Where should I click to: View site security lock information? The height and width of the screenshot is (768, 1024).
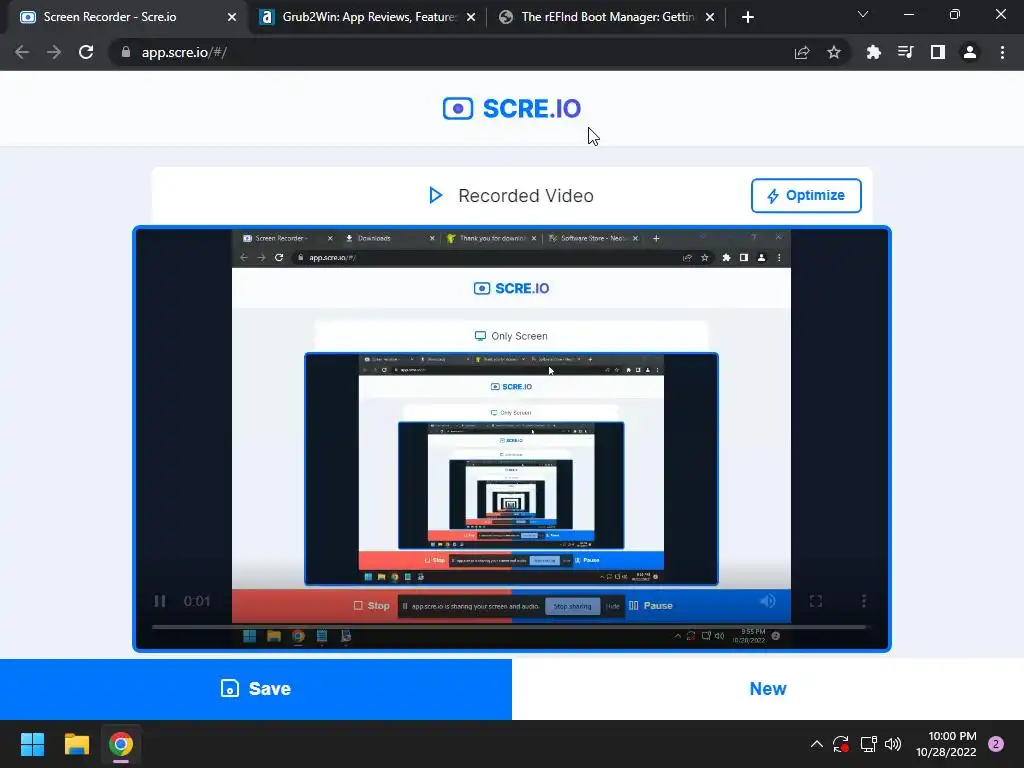(125, 52)
